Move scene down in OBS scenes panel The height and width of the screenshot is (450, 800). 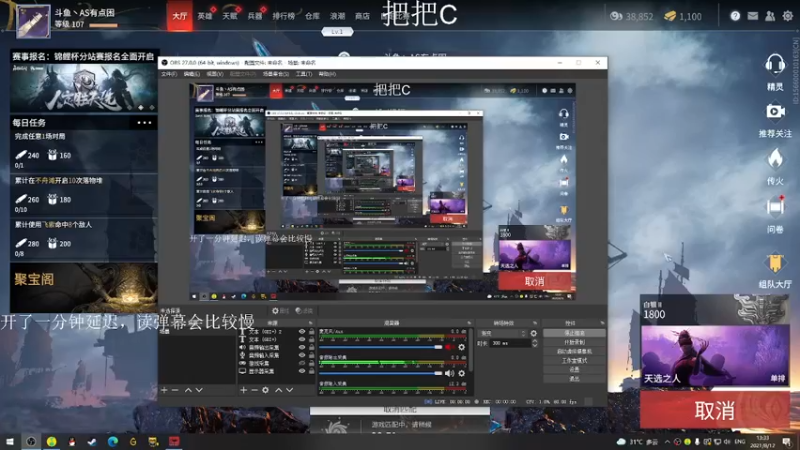[199, 390]
